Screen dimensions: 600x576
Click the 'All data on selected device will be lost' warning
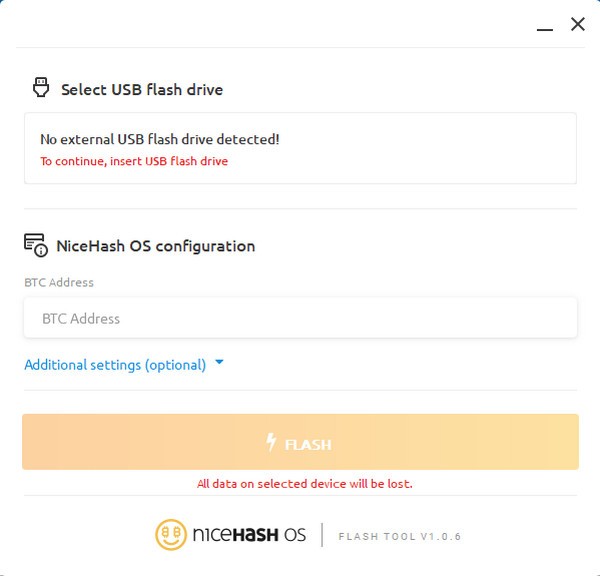click(x=305, y=484)
